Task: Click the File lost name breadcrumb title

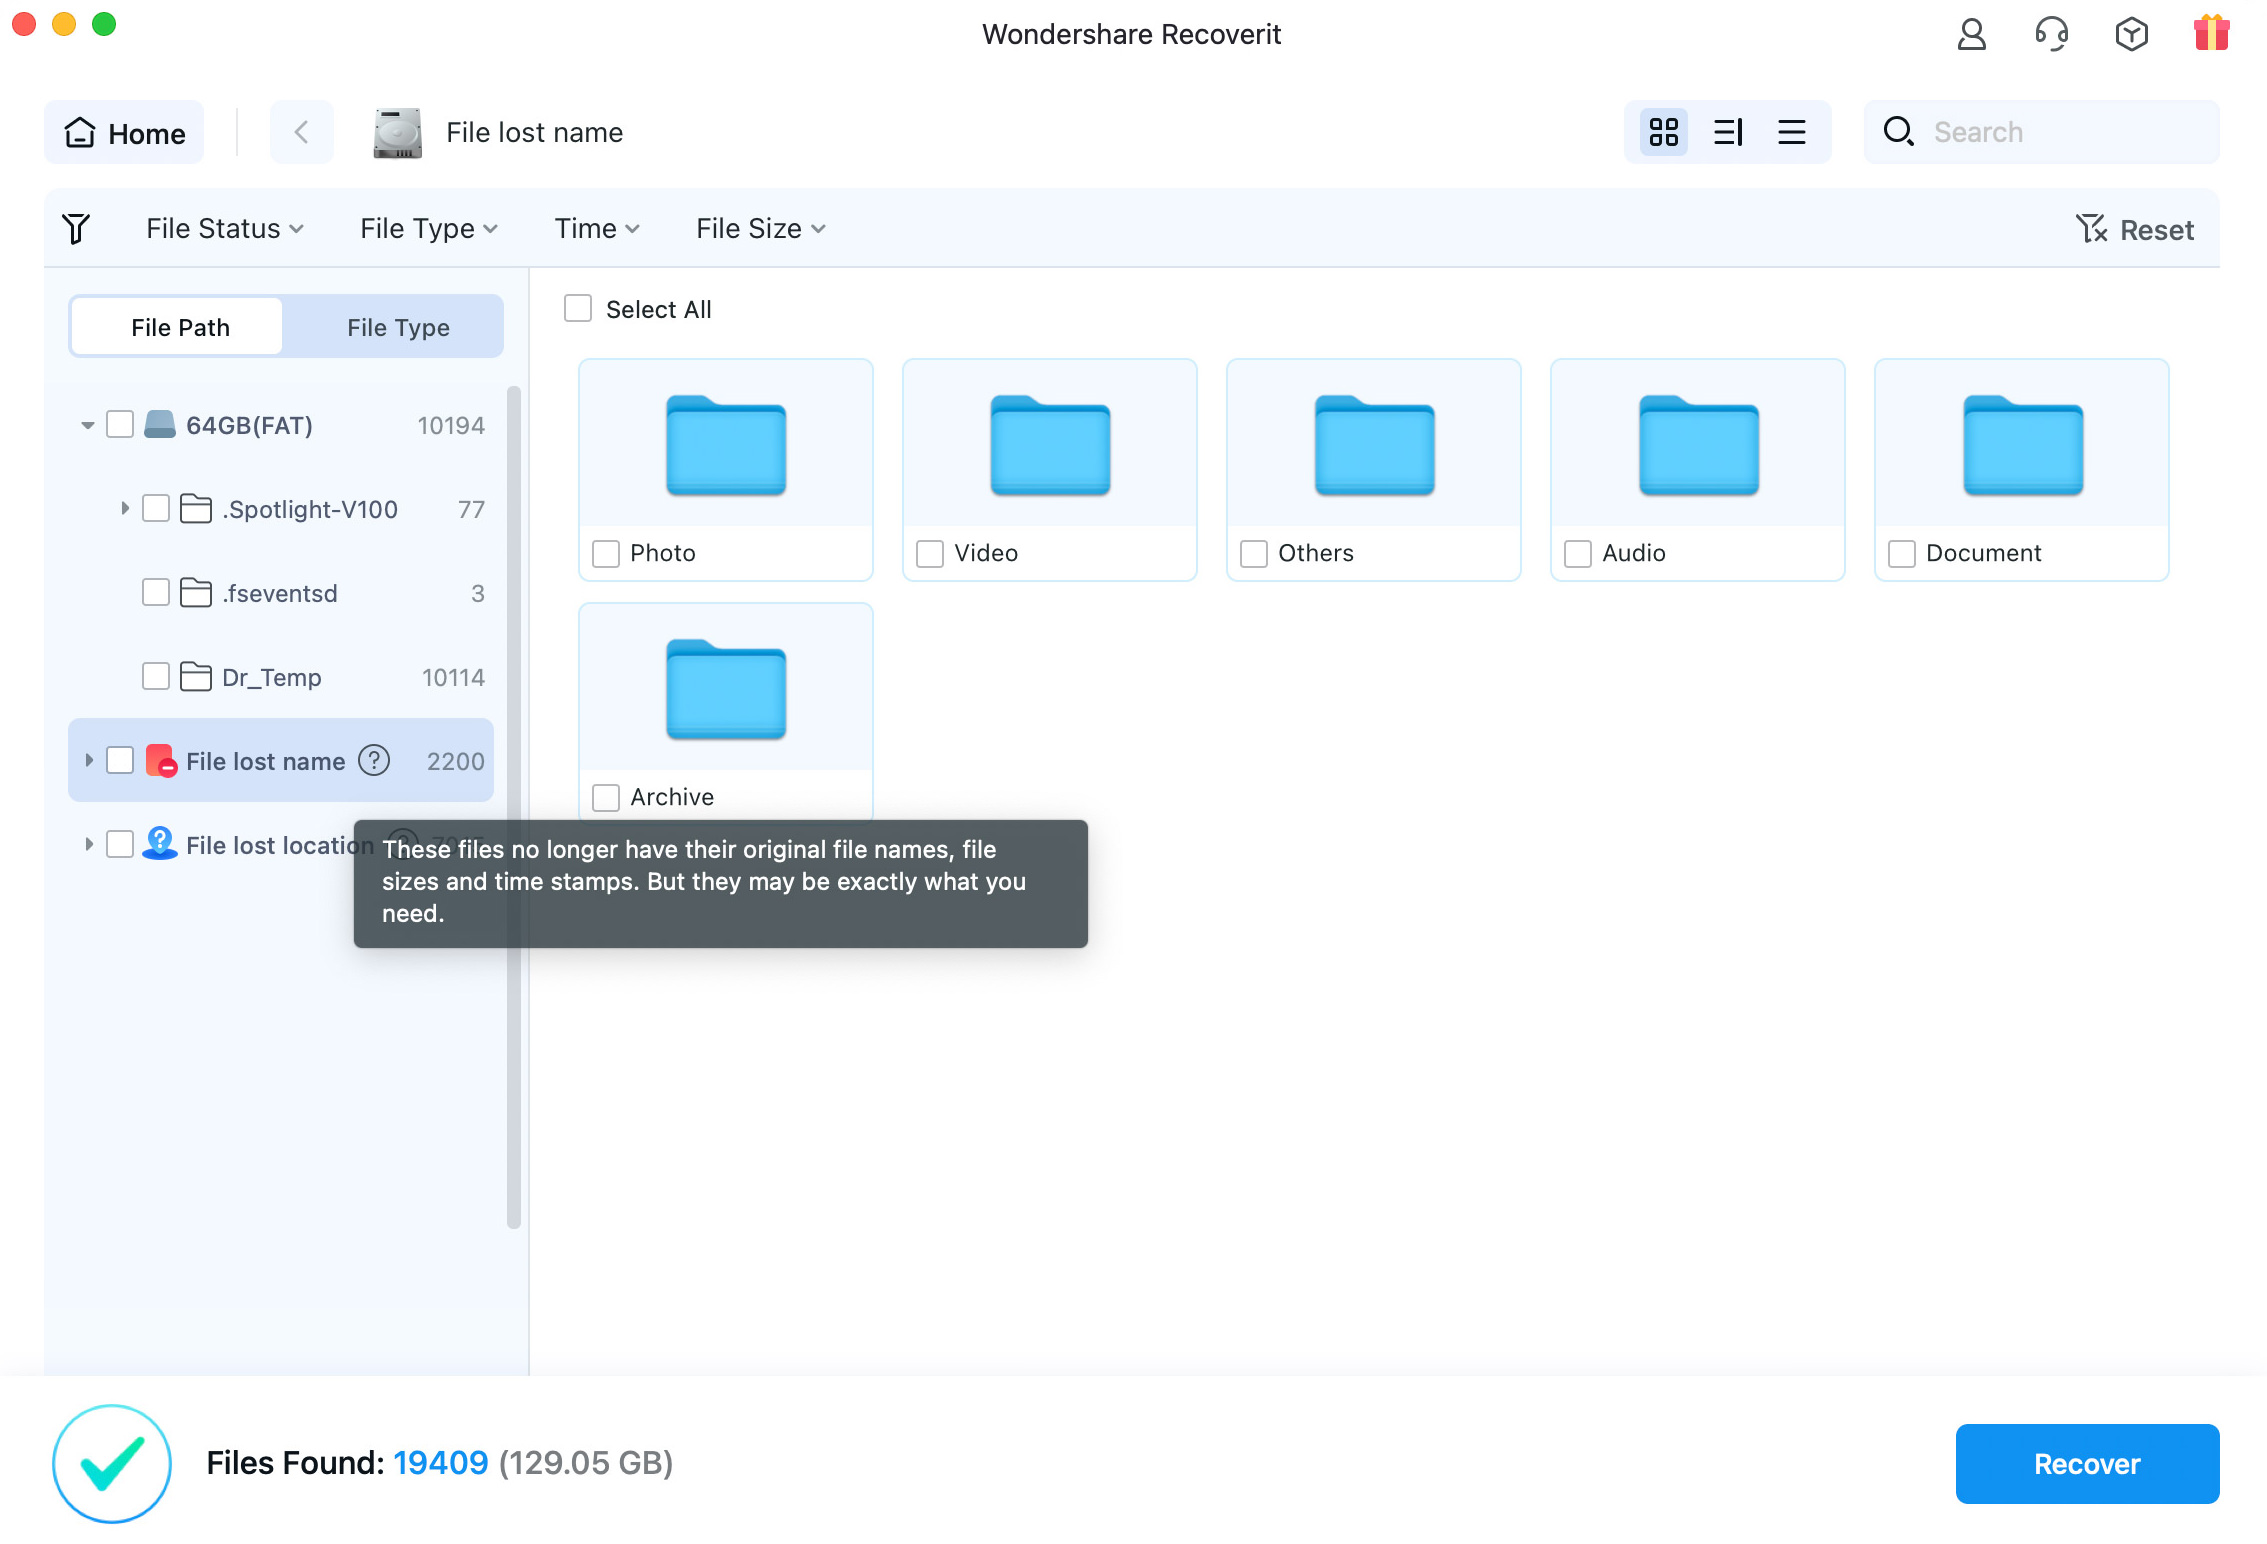Action: tap(534, 132)
